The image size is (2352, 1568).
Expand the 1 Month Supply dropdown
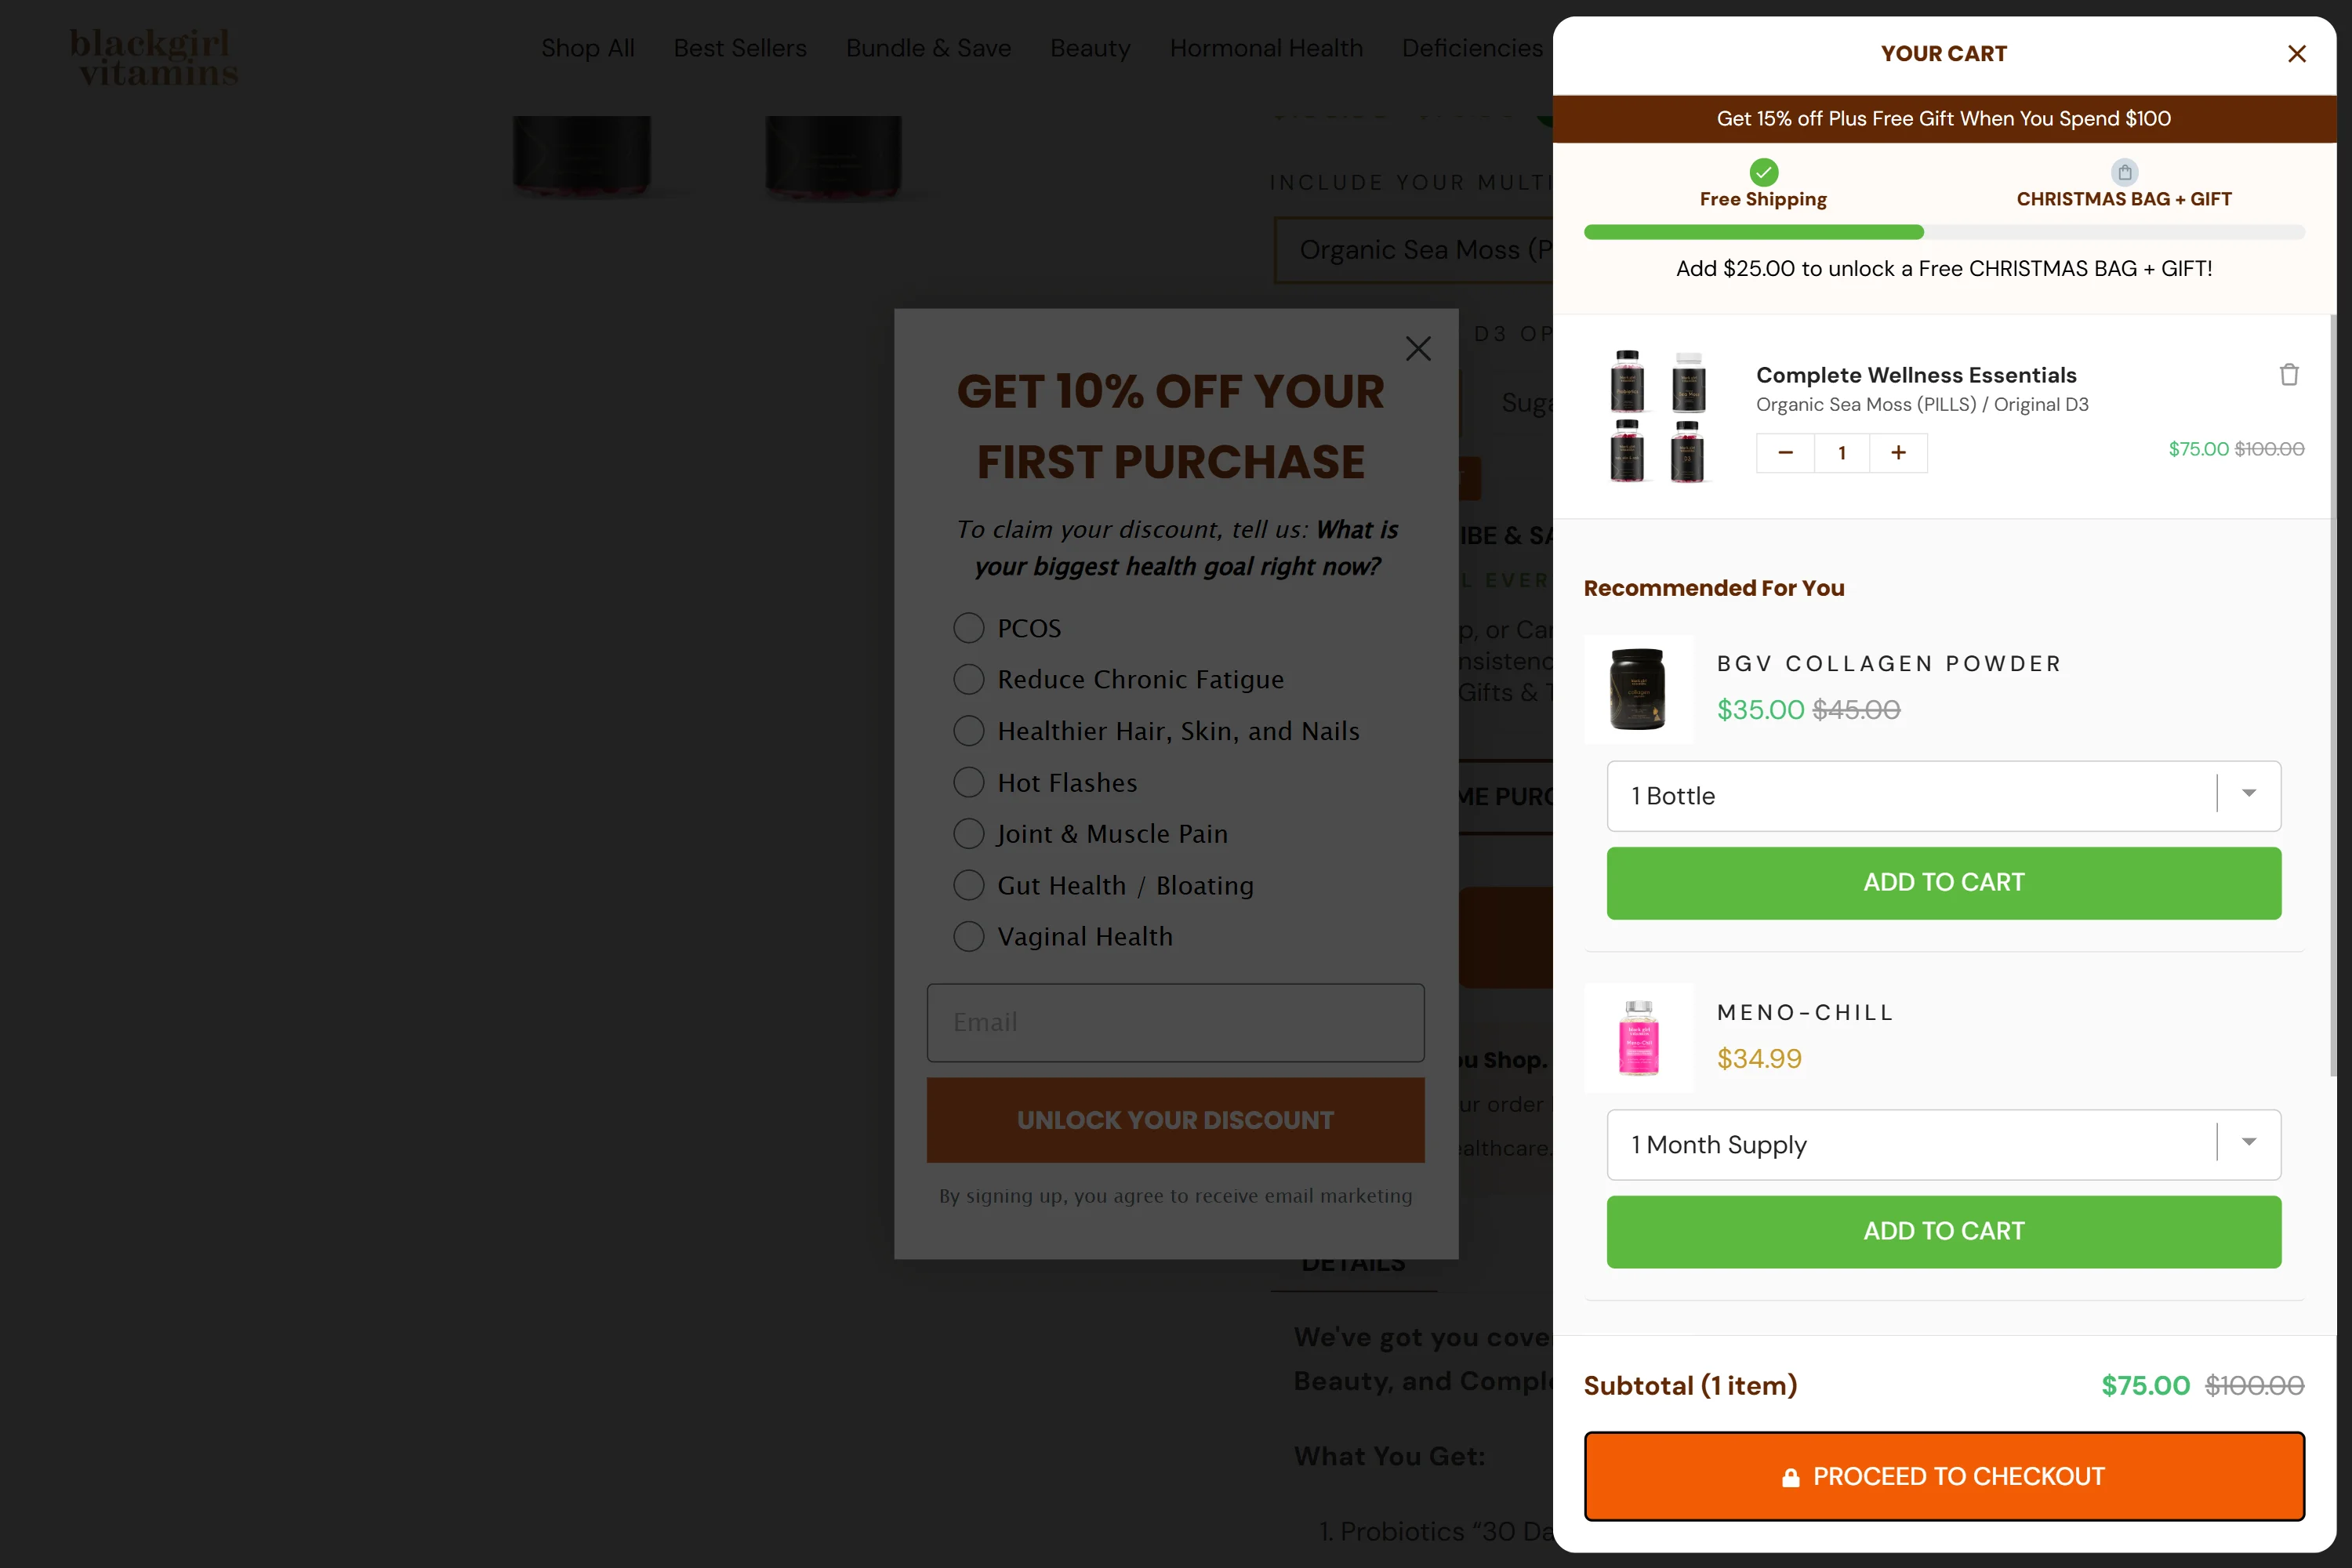click(x=1943, y=1144)
